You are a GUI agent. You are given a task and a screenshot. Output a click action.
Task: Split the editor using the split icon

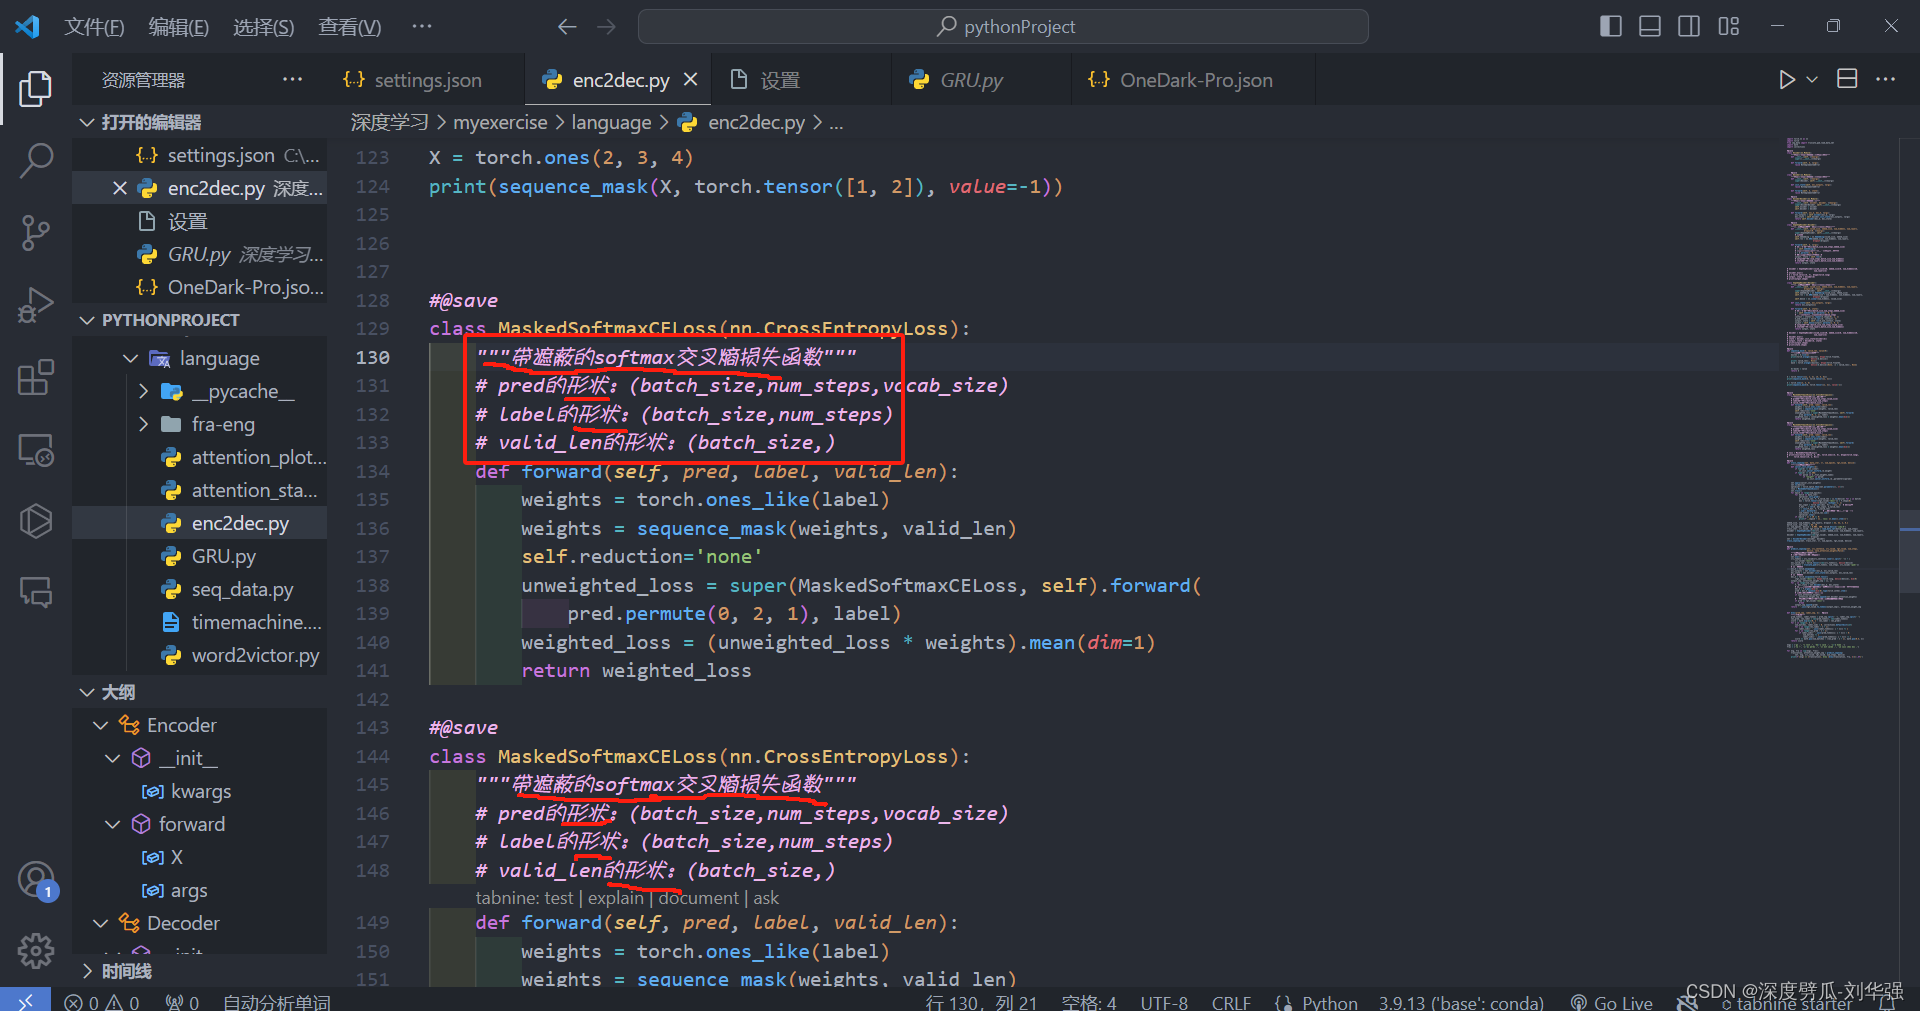pos(1847,79)
